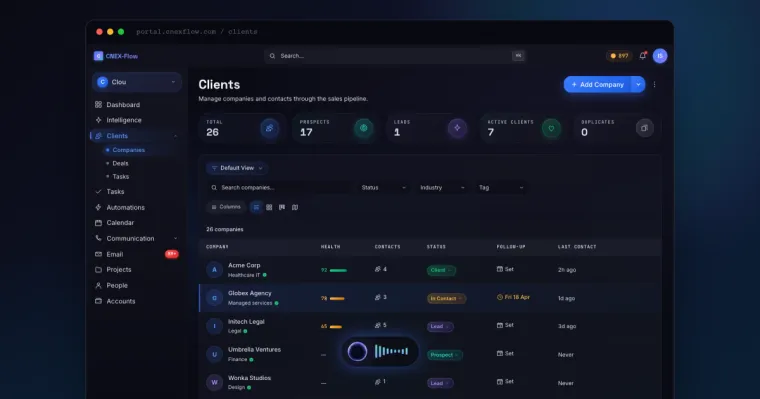
Task: Open Automations in sidebar
Action: (x=126, y=207)
